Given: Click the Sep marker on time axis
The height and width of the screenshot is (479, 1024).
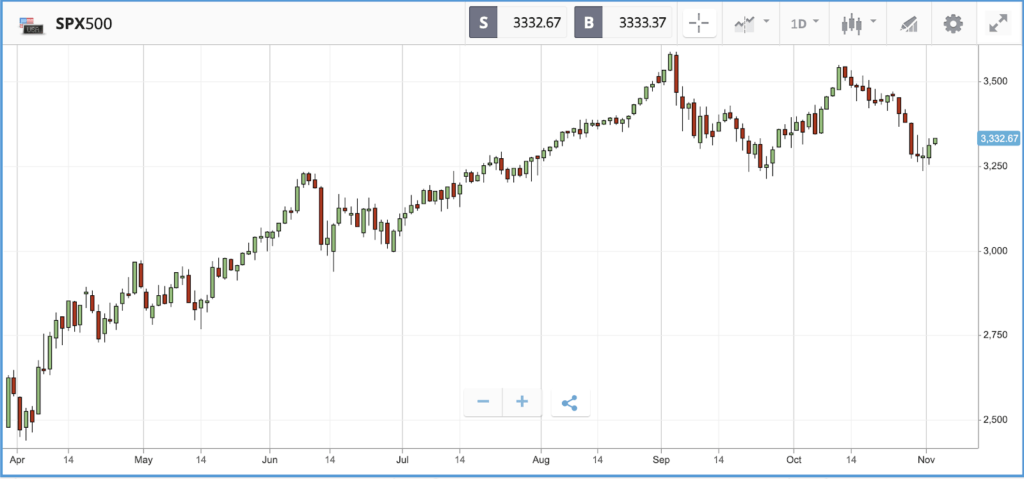Looking at the screenshot, I should [661, 460].
